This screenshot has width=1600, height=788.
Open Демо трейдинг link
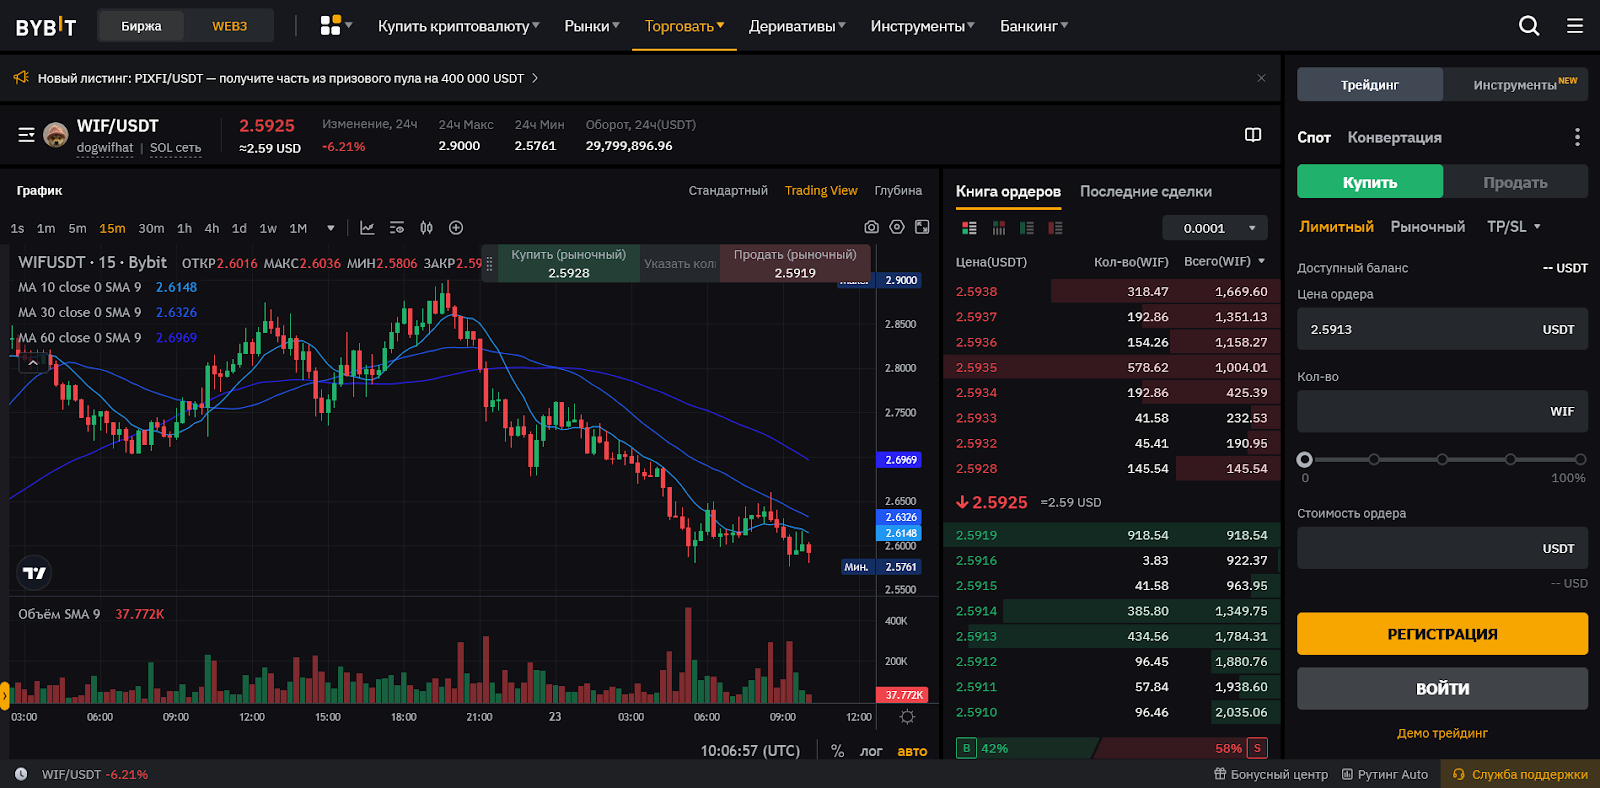point(1442,733)
